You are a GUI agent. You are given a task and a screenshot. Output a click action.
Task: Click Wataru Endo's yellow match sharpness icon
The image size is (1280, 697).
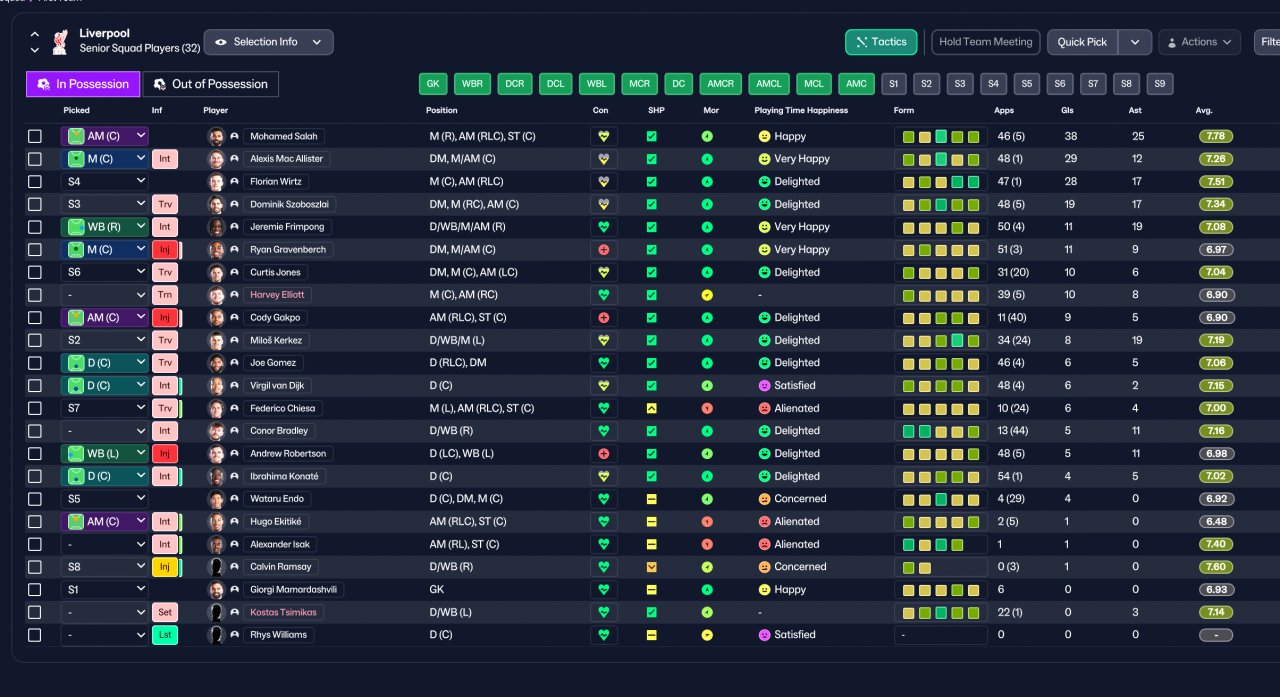[651, 499]
